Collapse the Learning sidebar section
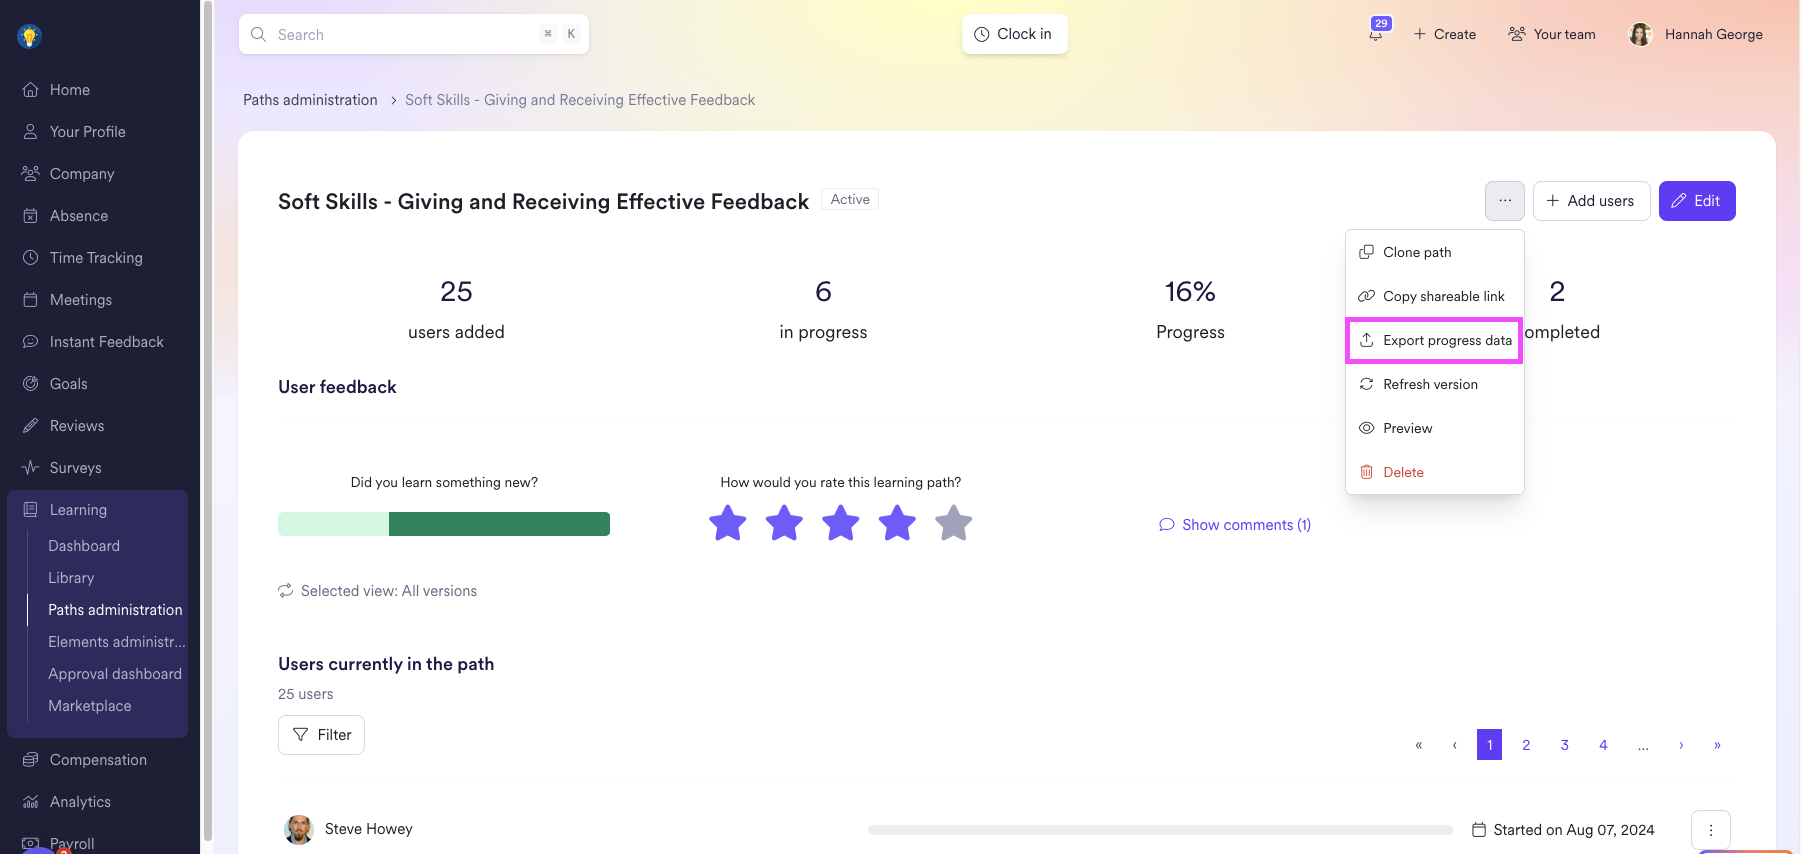Screen dimensions: 1802x854 pyautogui.click(x=78, y=510)
